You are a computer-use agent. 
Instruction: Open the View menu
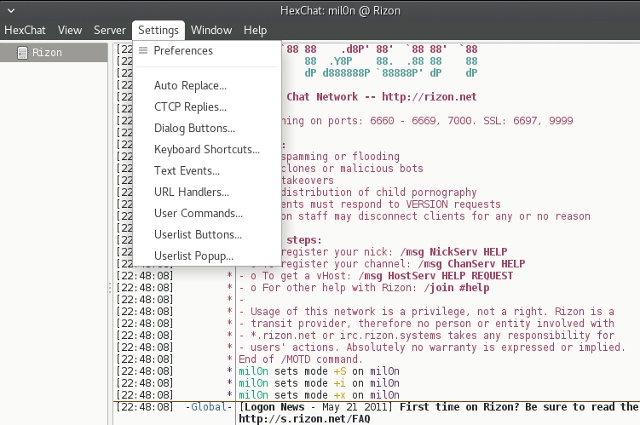point(70,30)
